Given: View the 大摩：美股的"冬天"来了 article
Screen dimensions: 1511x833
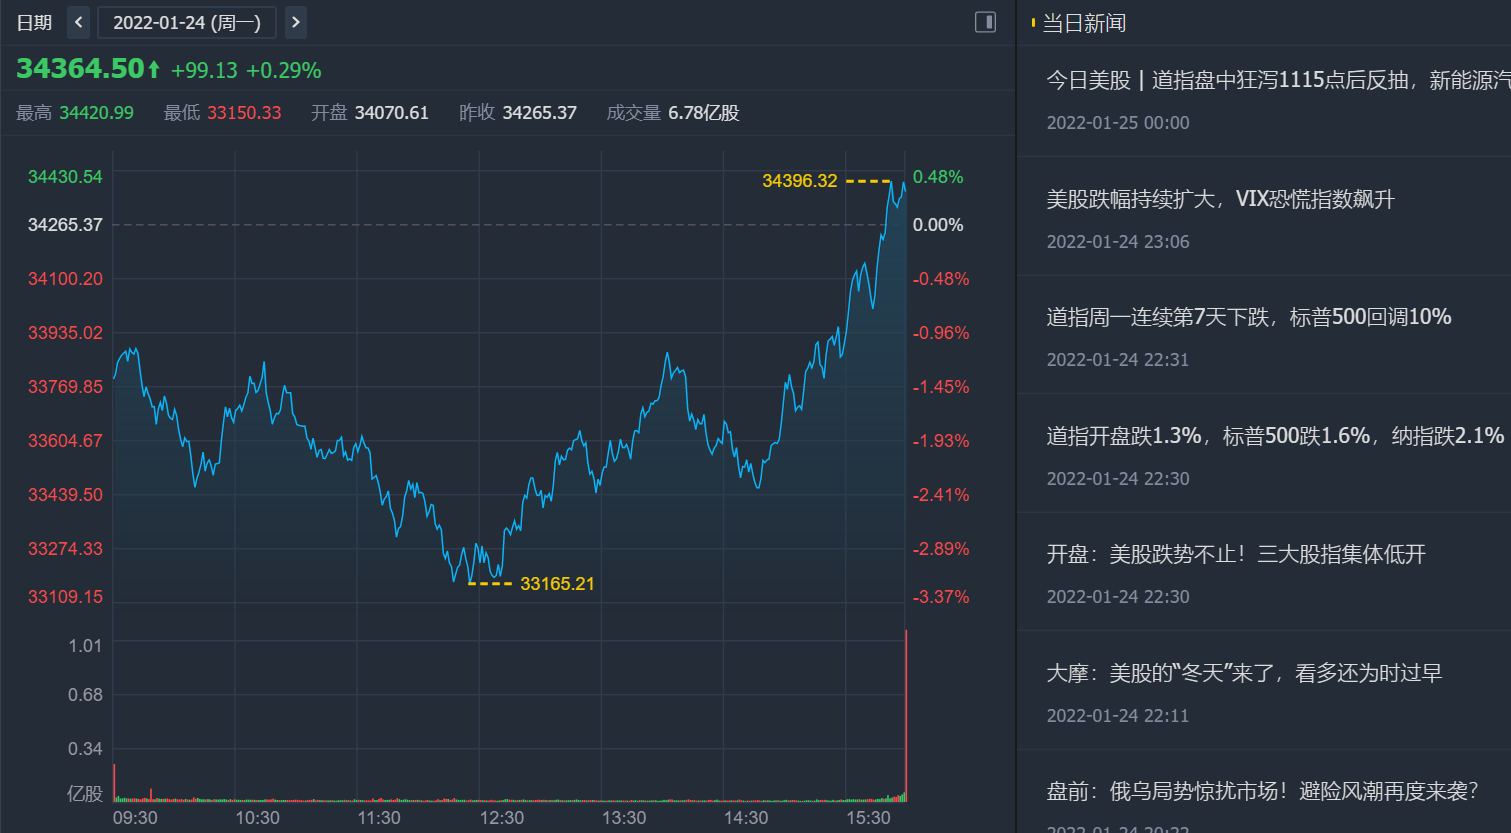Looking at the screenshot, I should pyautogui.click(x=1244, y=673).
